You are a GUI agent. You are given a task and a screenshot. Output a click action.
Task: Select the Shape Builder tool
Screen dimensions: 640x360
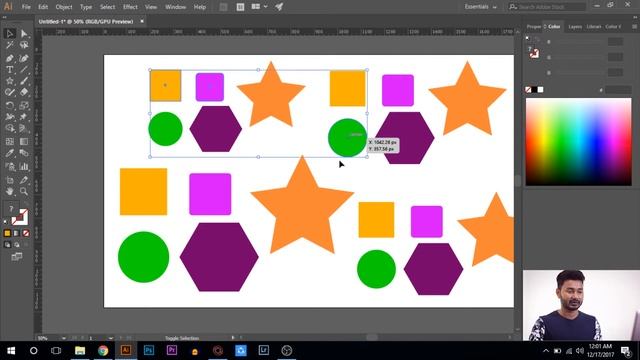click(x=9, y=129)
